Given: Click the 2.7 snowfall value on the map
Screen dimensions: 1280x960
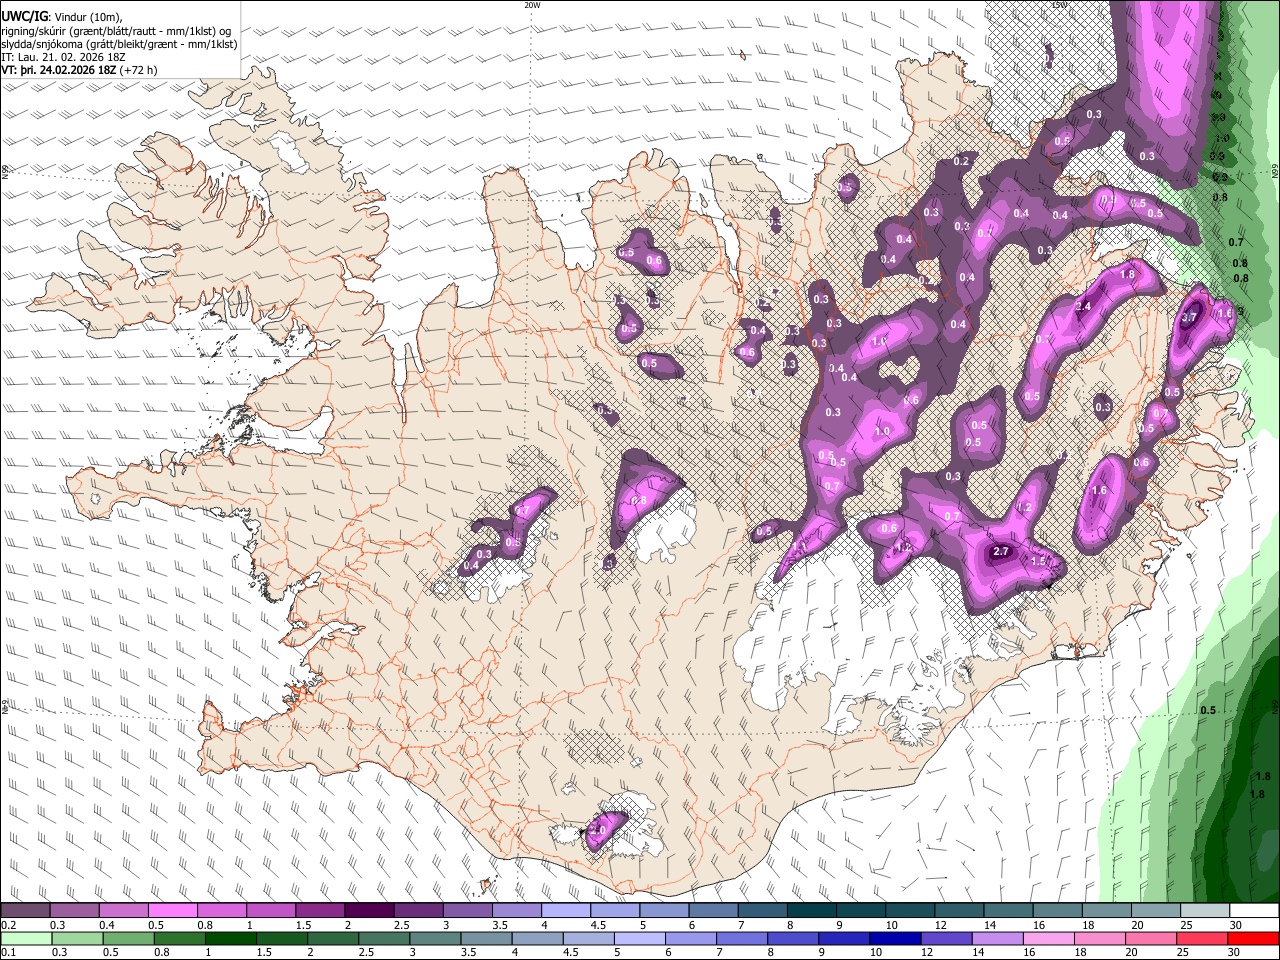Looking at the screenshot, I should [x=1001, y=552].
